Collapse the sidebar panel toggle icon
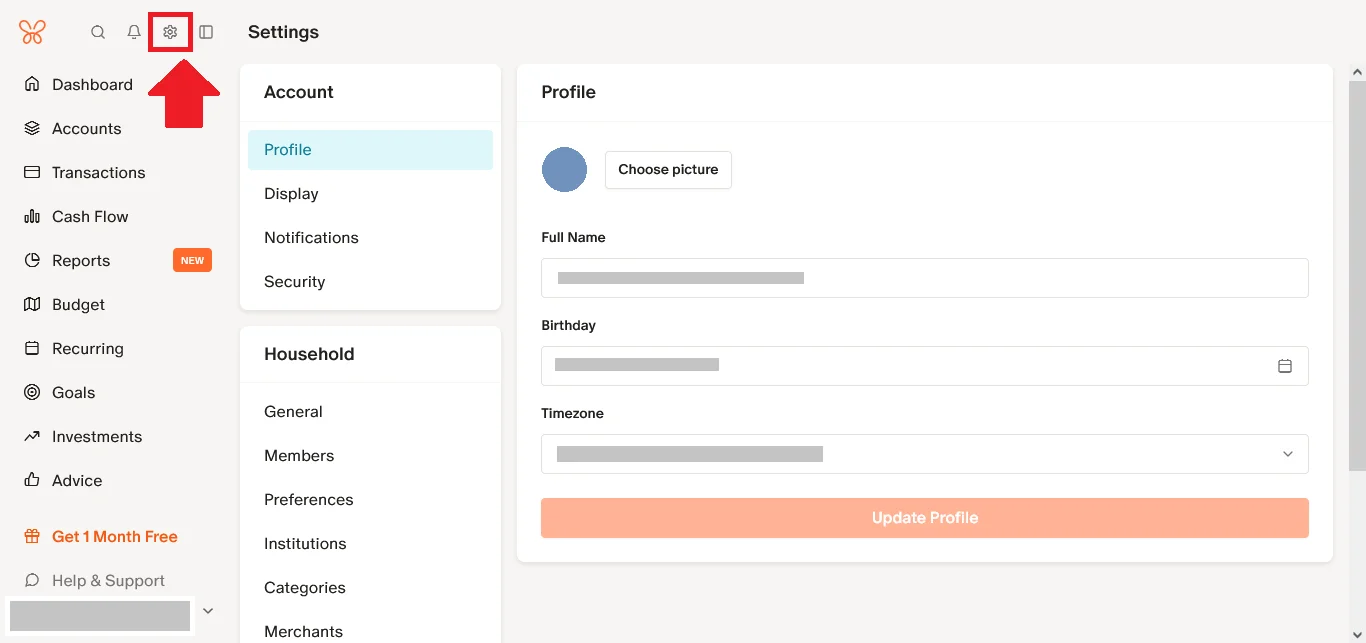The width and height of the screenshot is (1366, 643). (x=206, y=32)
